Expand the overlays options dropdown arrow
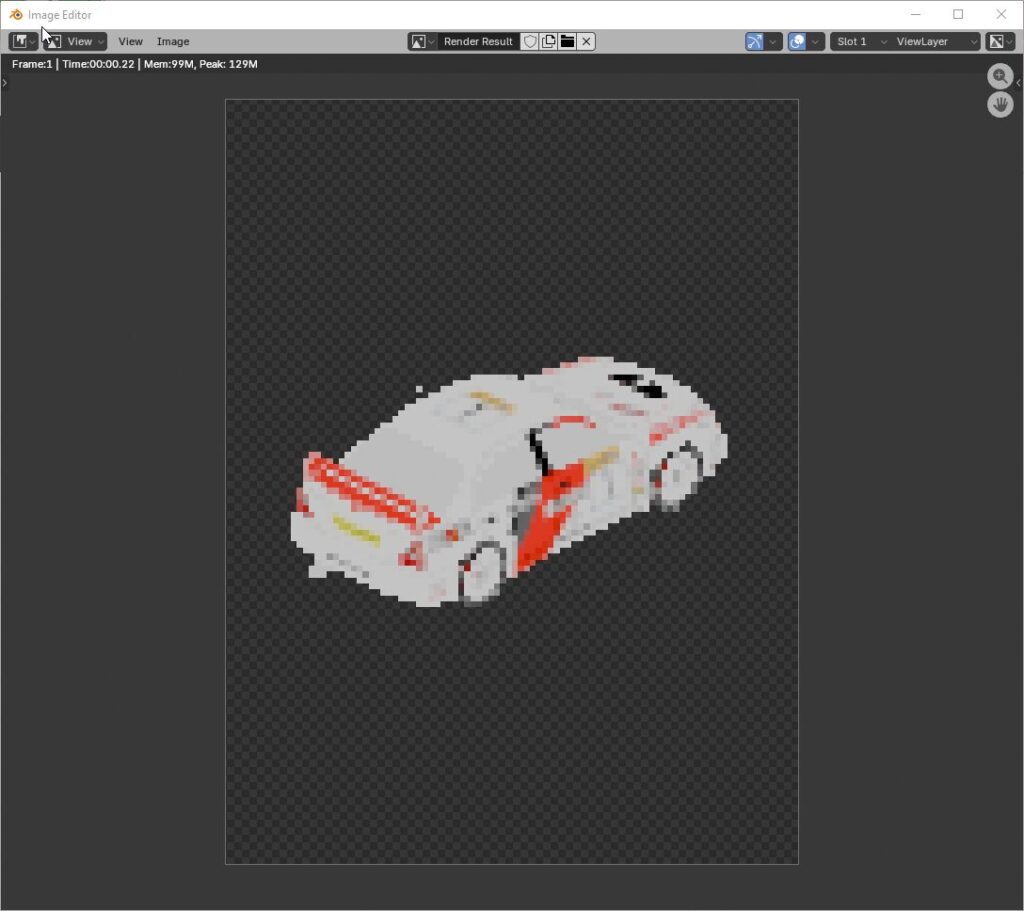This screenshot has height=911, width=1024. 817,41
